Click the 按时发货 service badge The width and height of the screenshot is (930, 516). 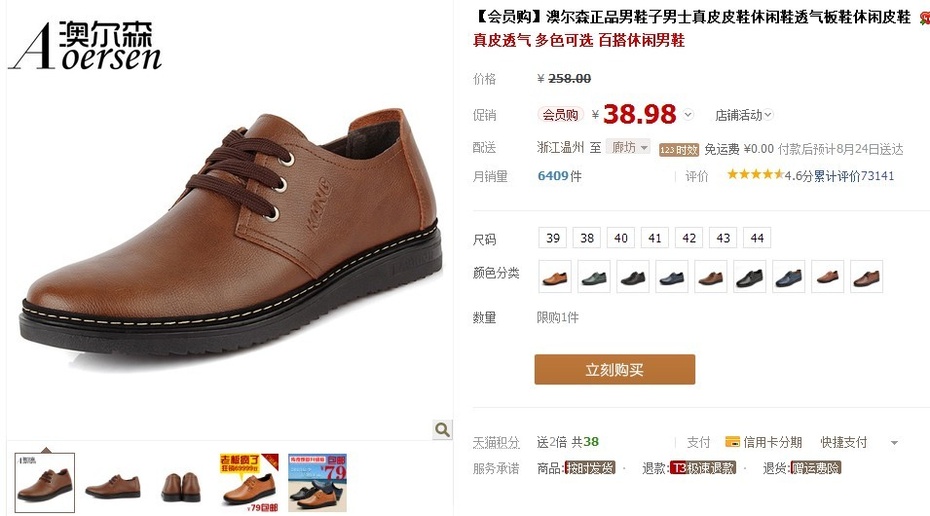click(x=589, y=468)
